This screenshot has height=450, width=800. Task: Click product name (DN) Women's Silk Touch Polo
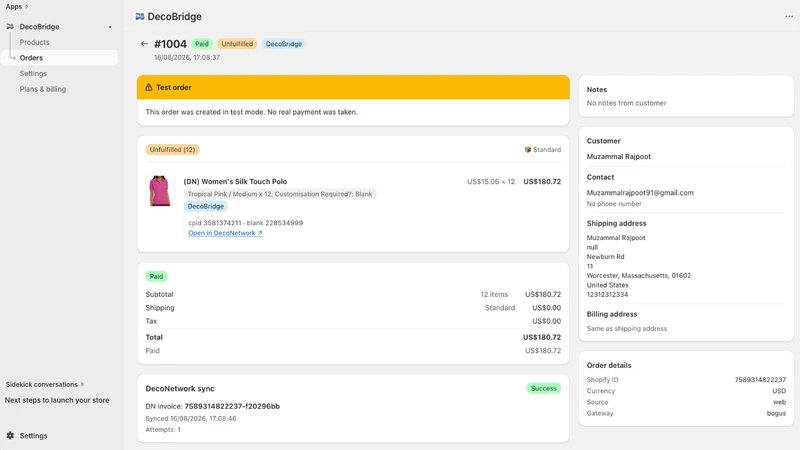coord(235,181)
